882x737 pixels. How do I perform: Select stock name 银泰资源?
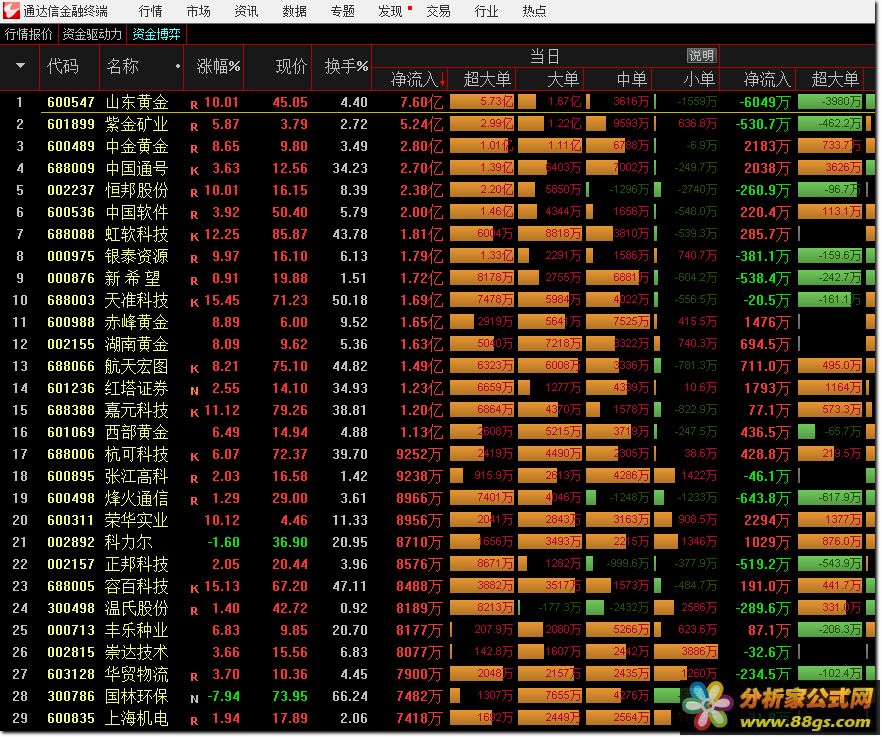(x=137, y=256)
